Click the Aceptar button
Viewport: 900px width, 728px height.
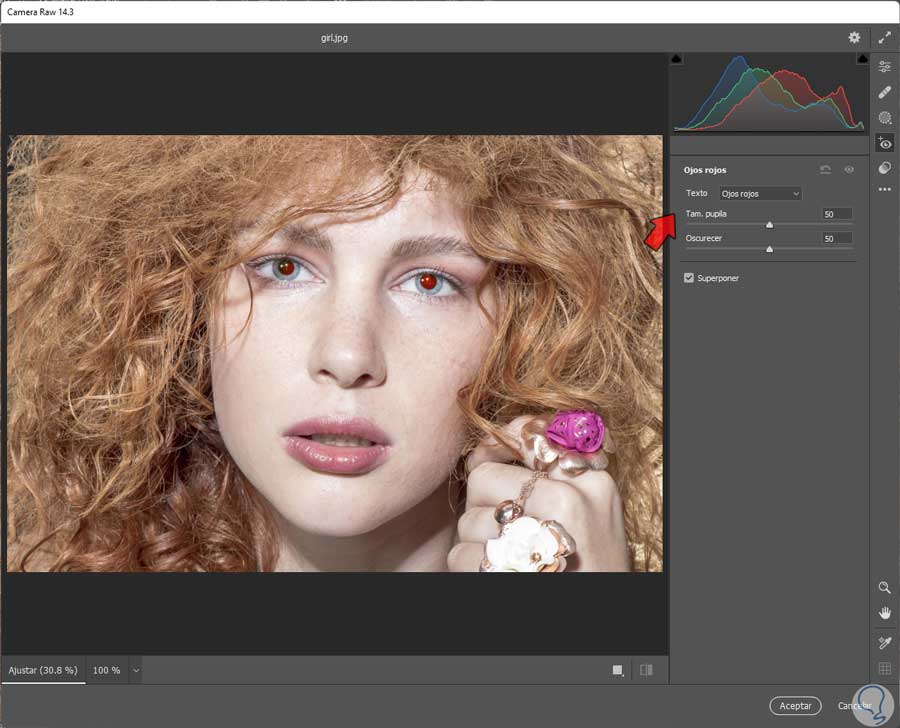click(796, 706)
